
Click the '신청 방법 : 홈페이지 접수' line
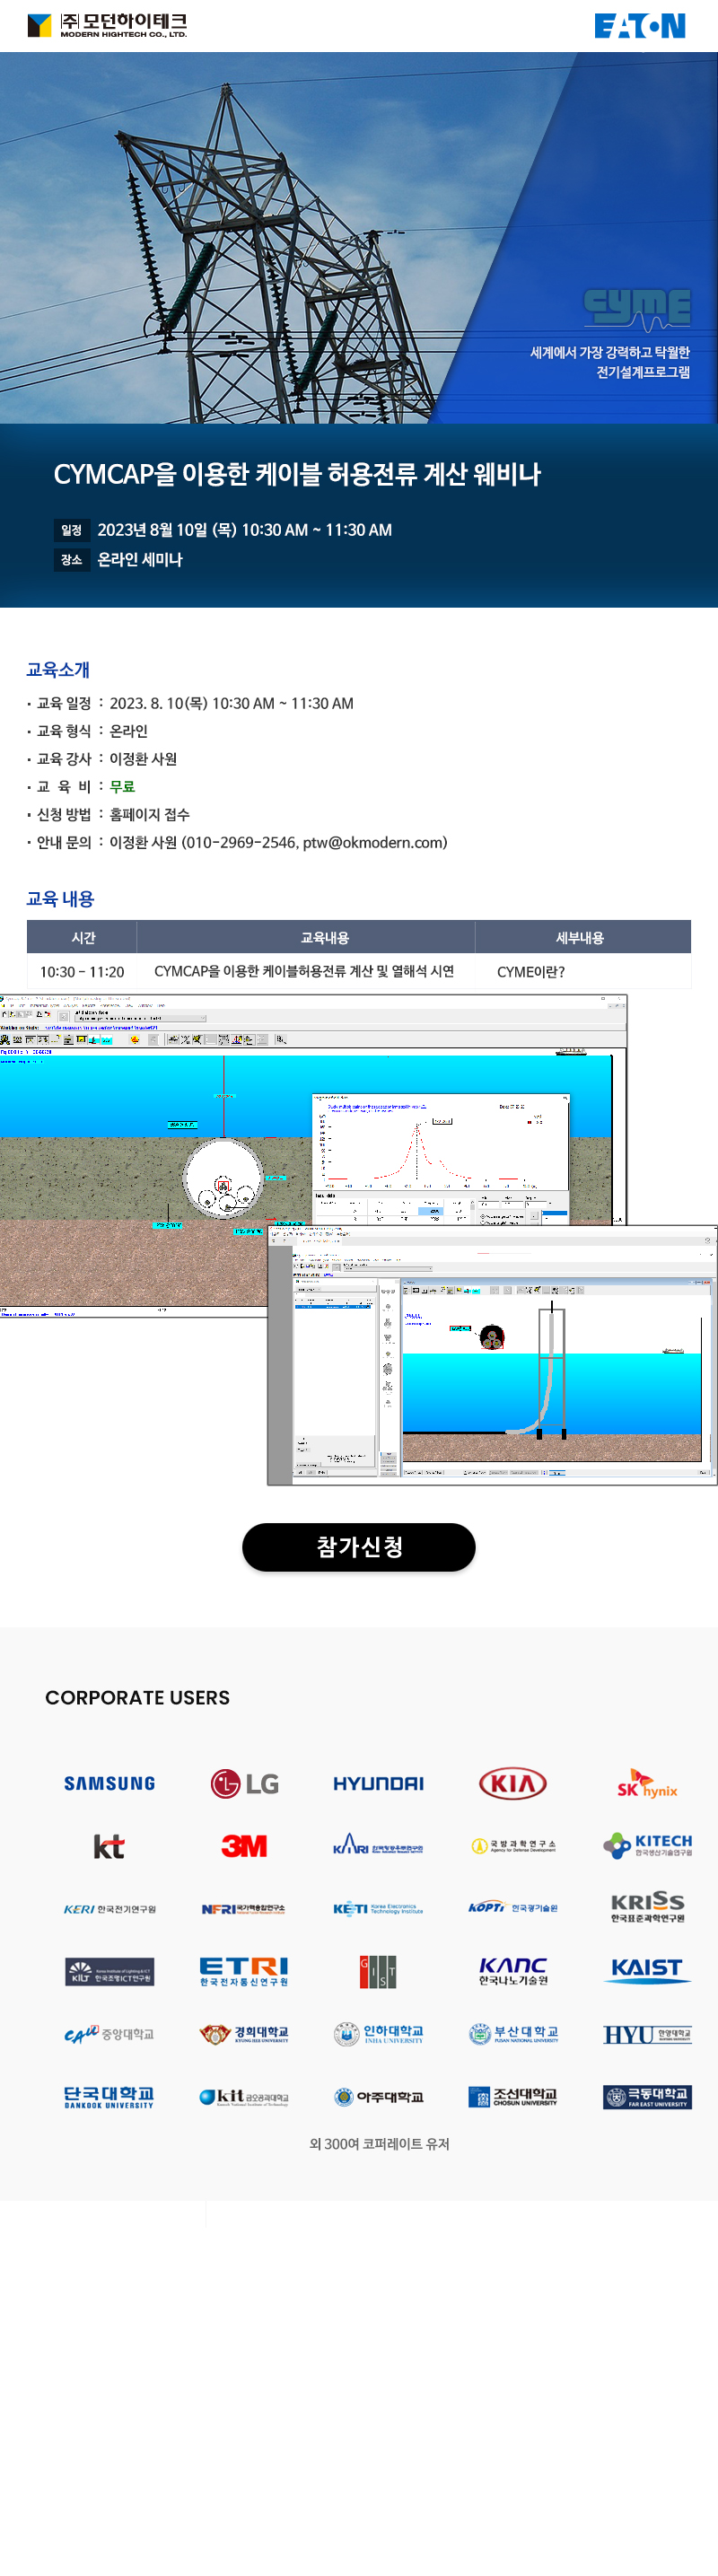coord(108,815)
